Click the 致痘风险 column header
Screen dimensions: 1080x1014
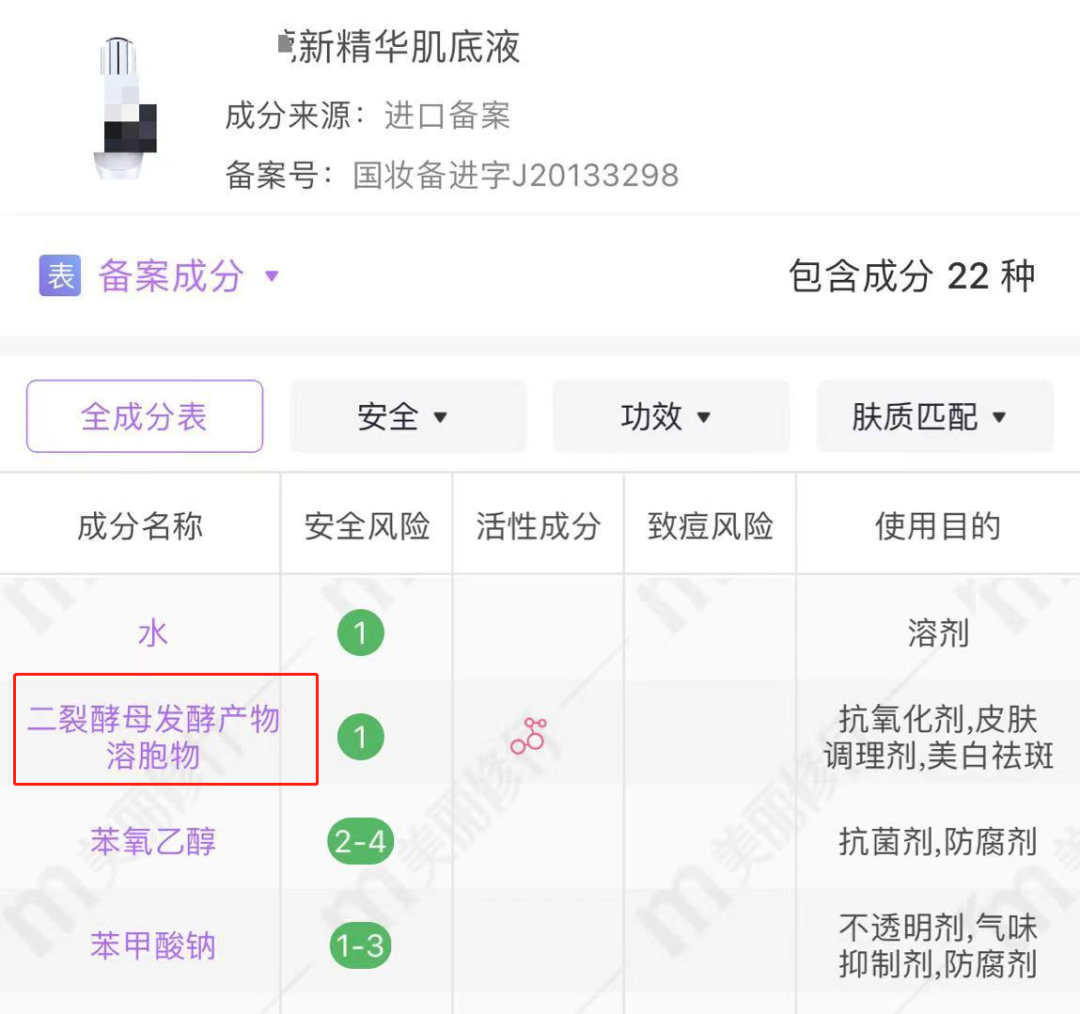point(710,526)
